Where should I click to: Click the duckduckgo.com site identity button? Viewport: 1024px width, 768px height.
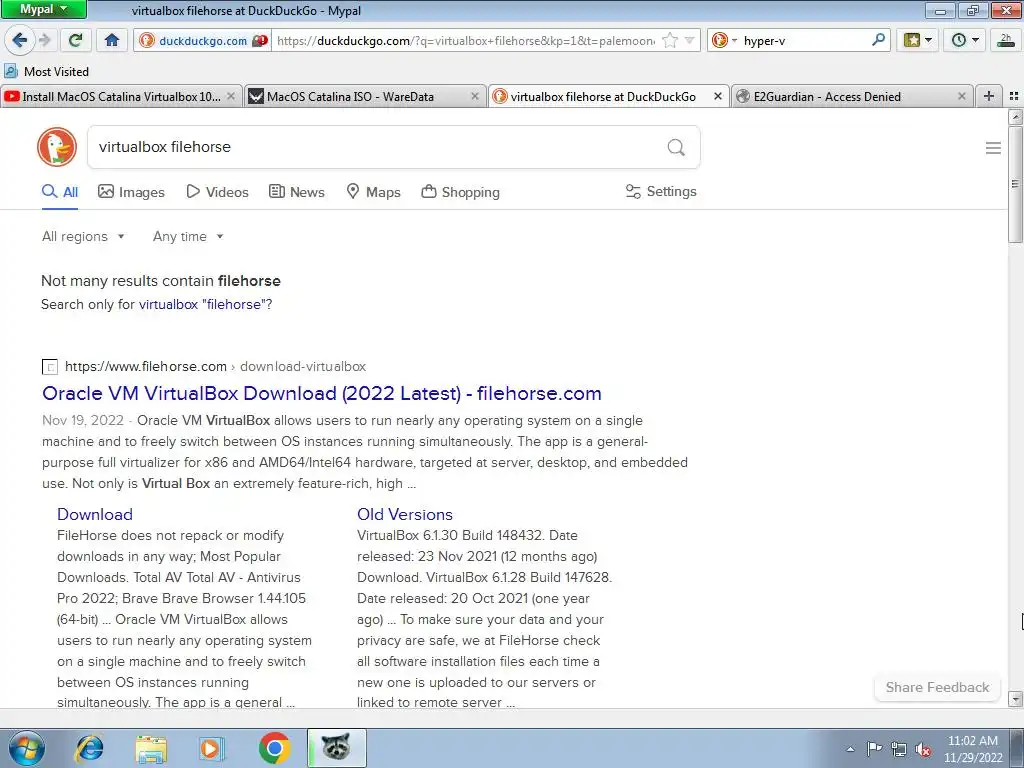(203, 40)
